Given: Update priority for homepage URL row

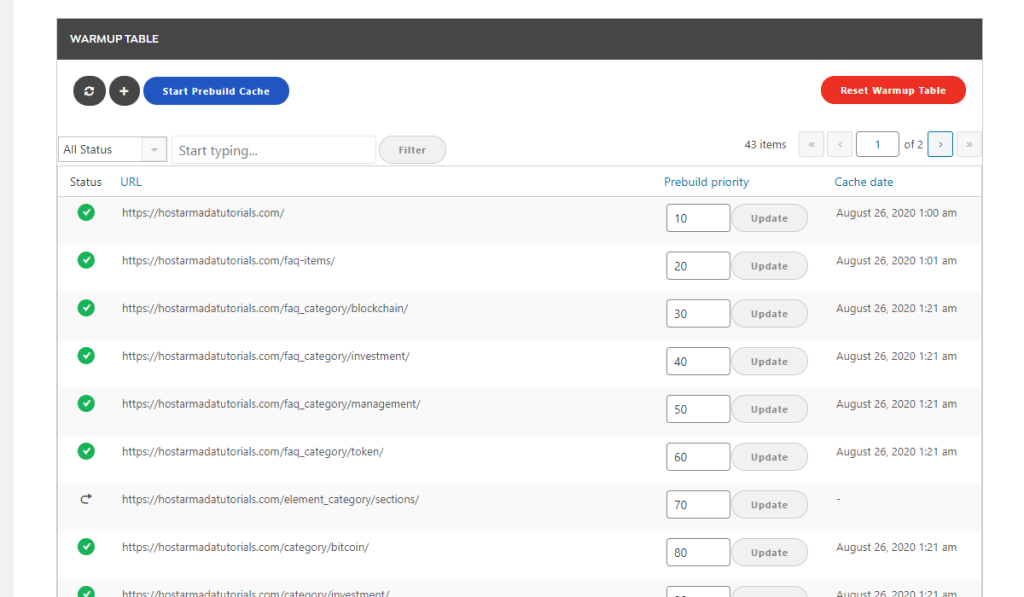Looking at the screenshot, I should click(x=769, y=218).
